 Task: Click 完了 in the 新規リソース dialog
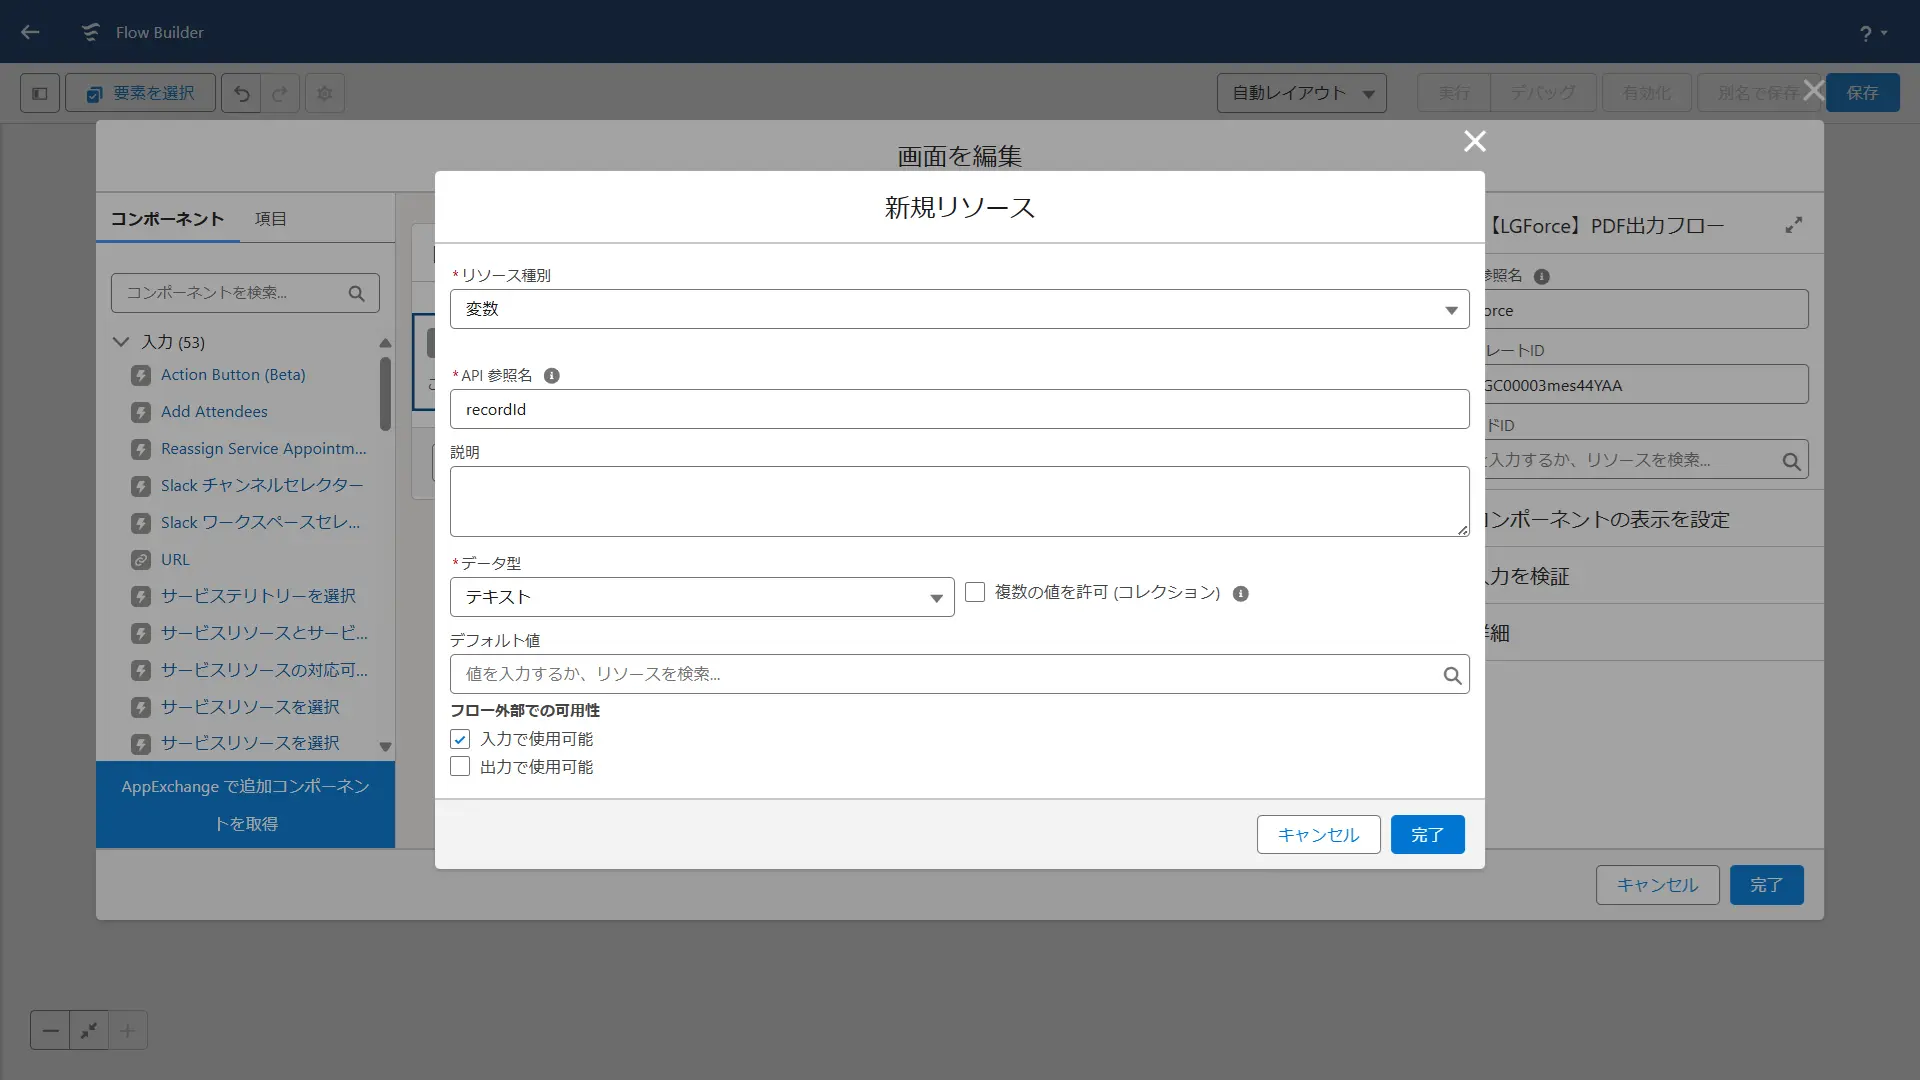pyautogui.click(x=1427, y=835)
